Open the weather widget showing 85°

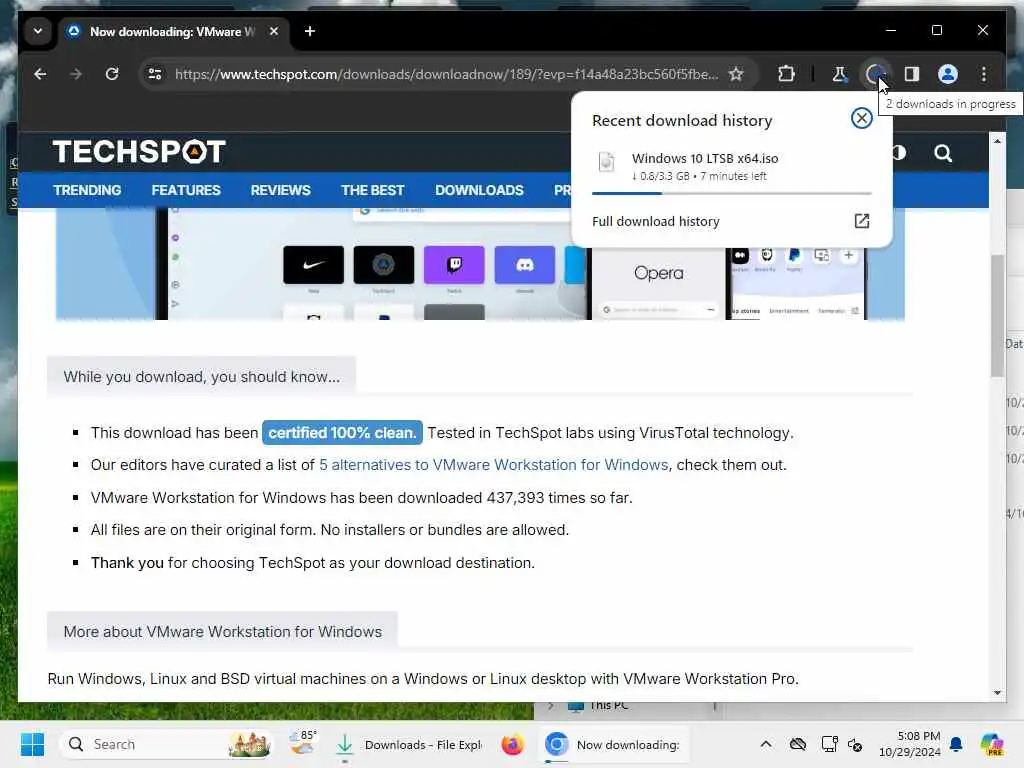303,744
